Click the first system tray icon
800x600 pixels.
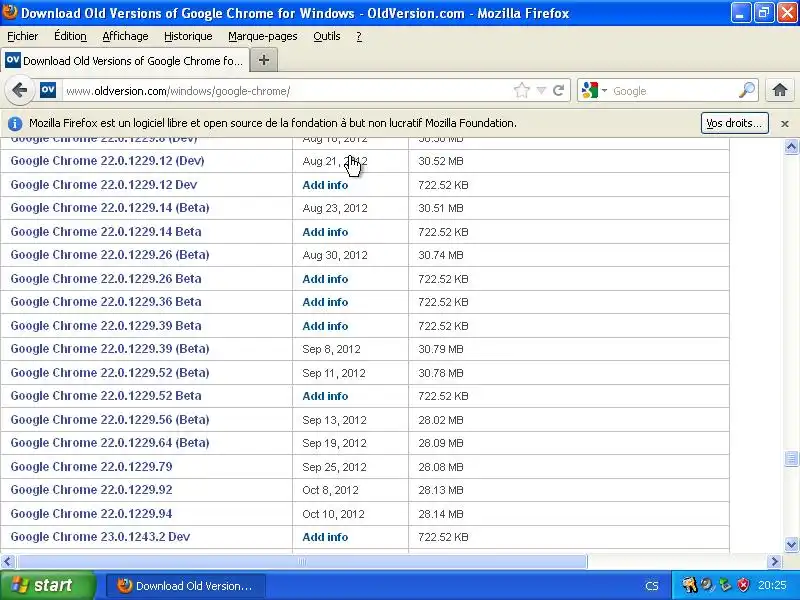coord(689,585)
